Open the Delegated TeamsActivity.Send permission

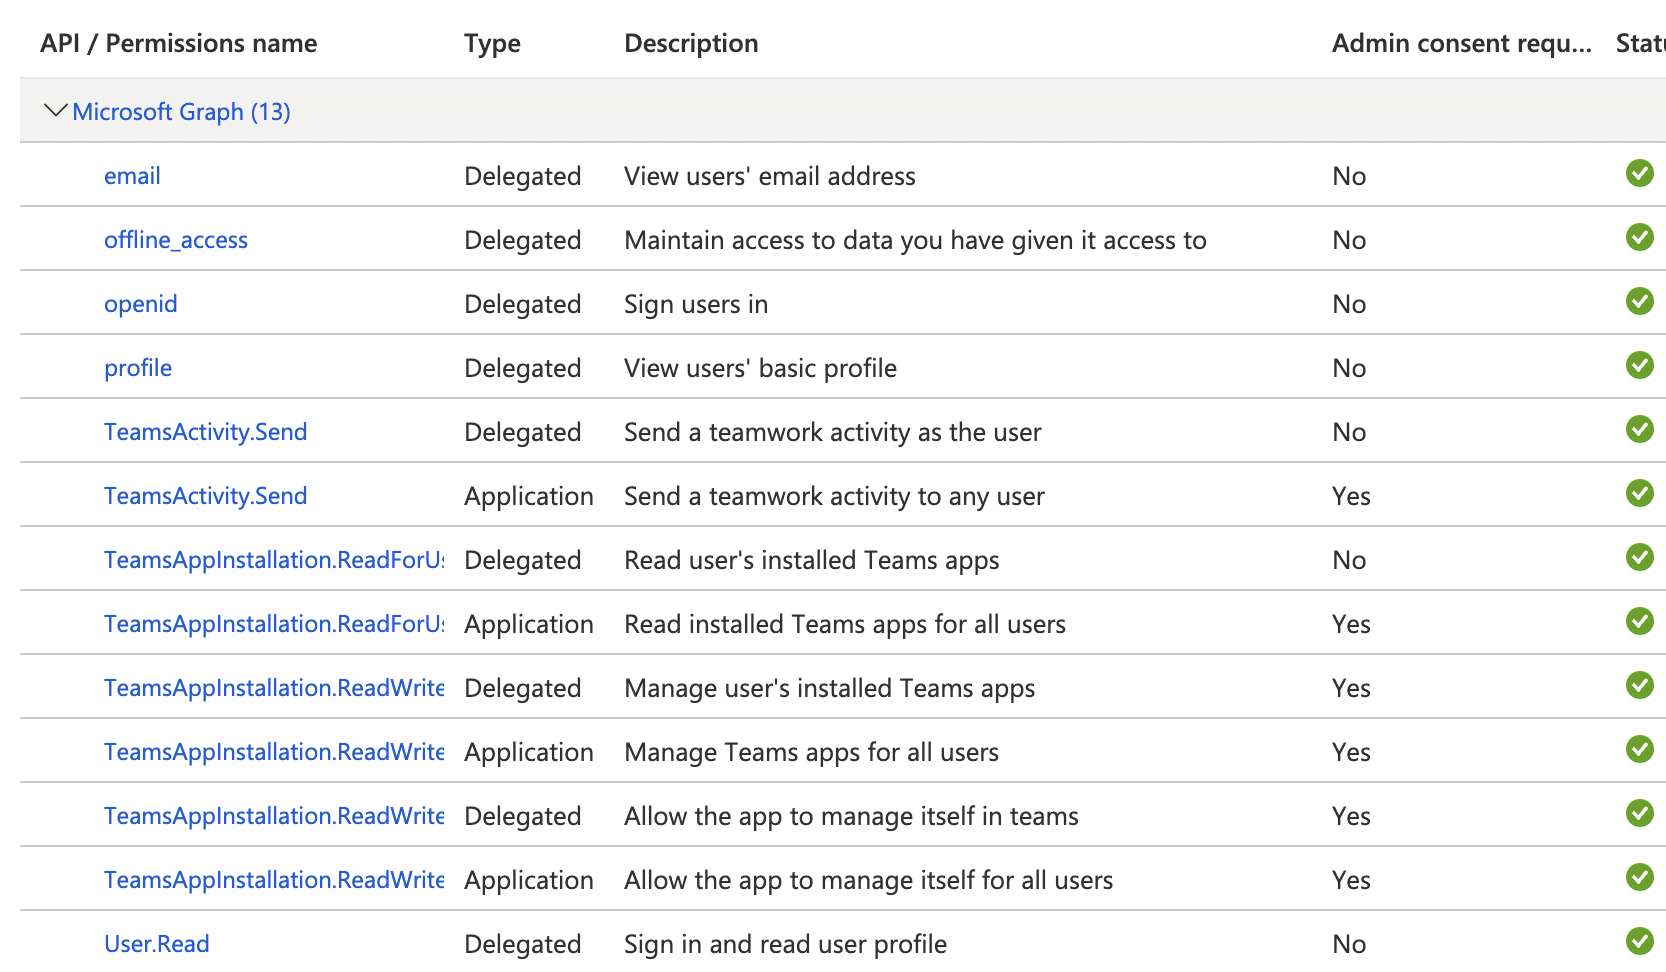[205, 432]
